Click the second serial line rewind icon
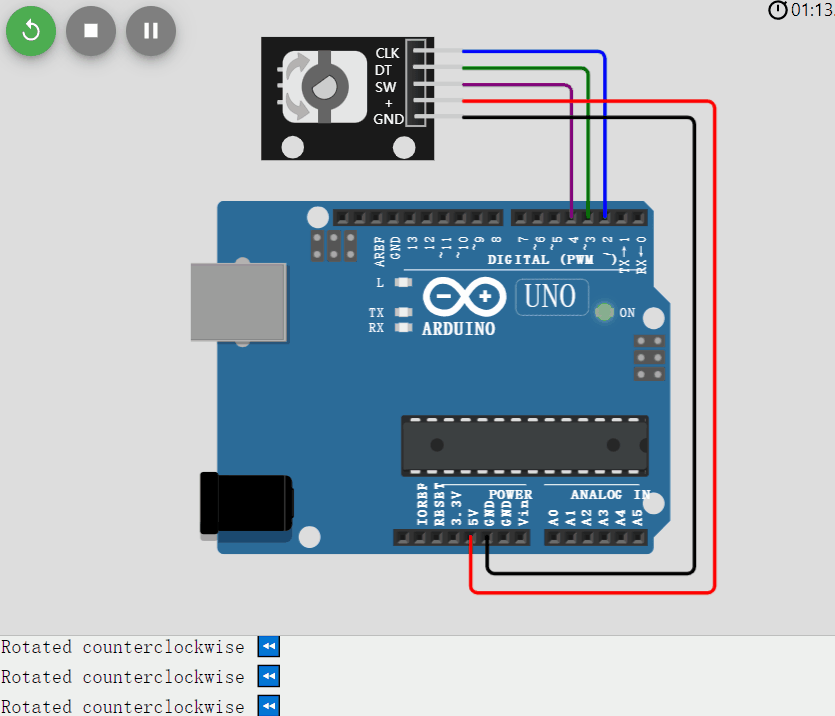This screenshot has height=716, width=835. (269, 676)
